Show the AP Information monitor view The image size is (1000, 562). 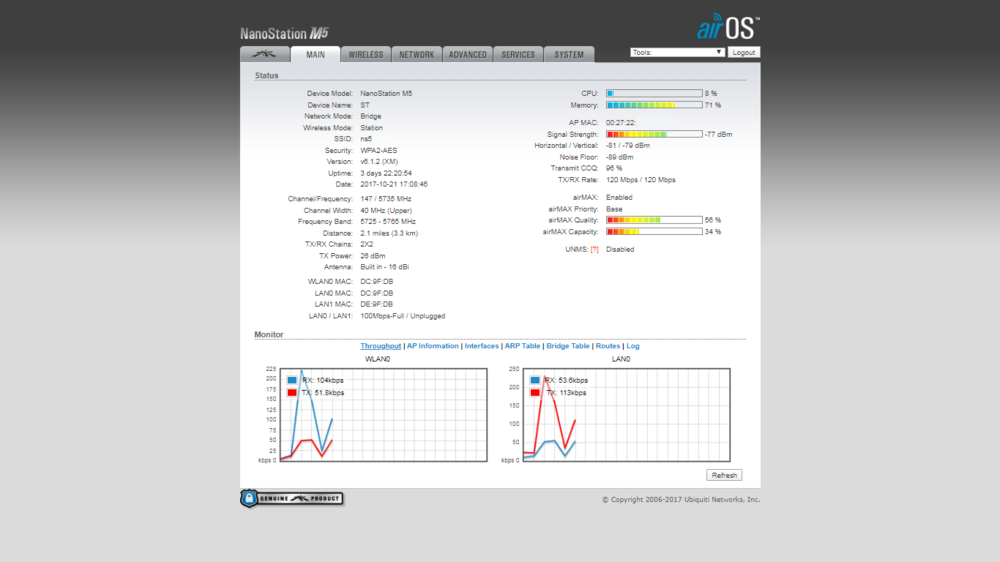(x=432, y=346)
